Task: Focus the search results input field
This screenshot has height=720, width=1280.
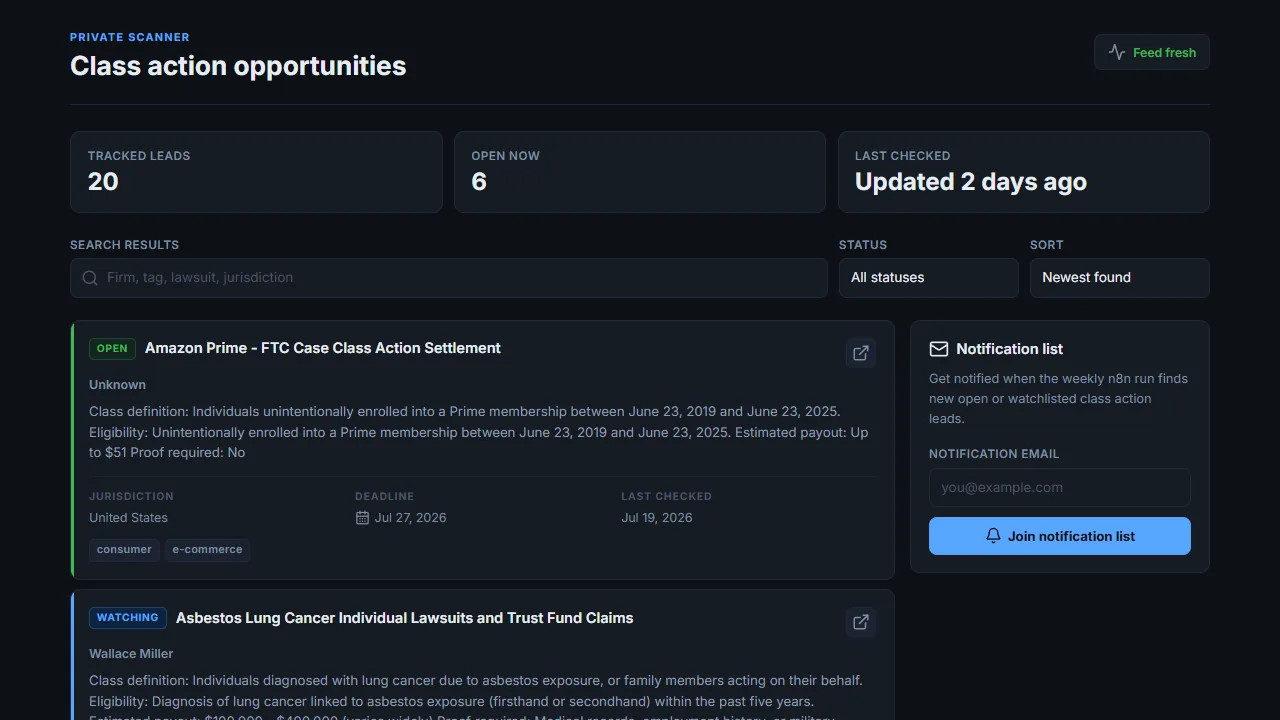Action: tap(449, 278)
